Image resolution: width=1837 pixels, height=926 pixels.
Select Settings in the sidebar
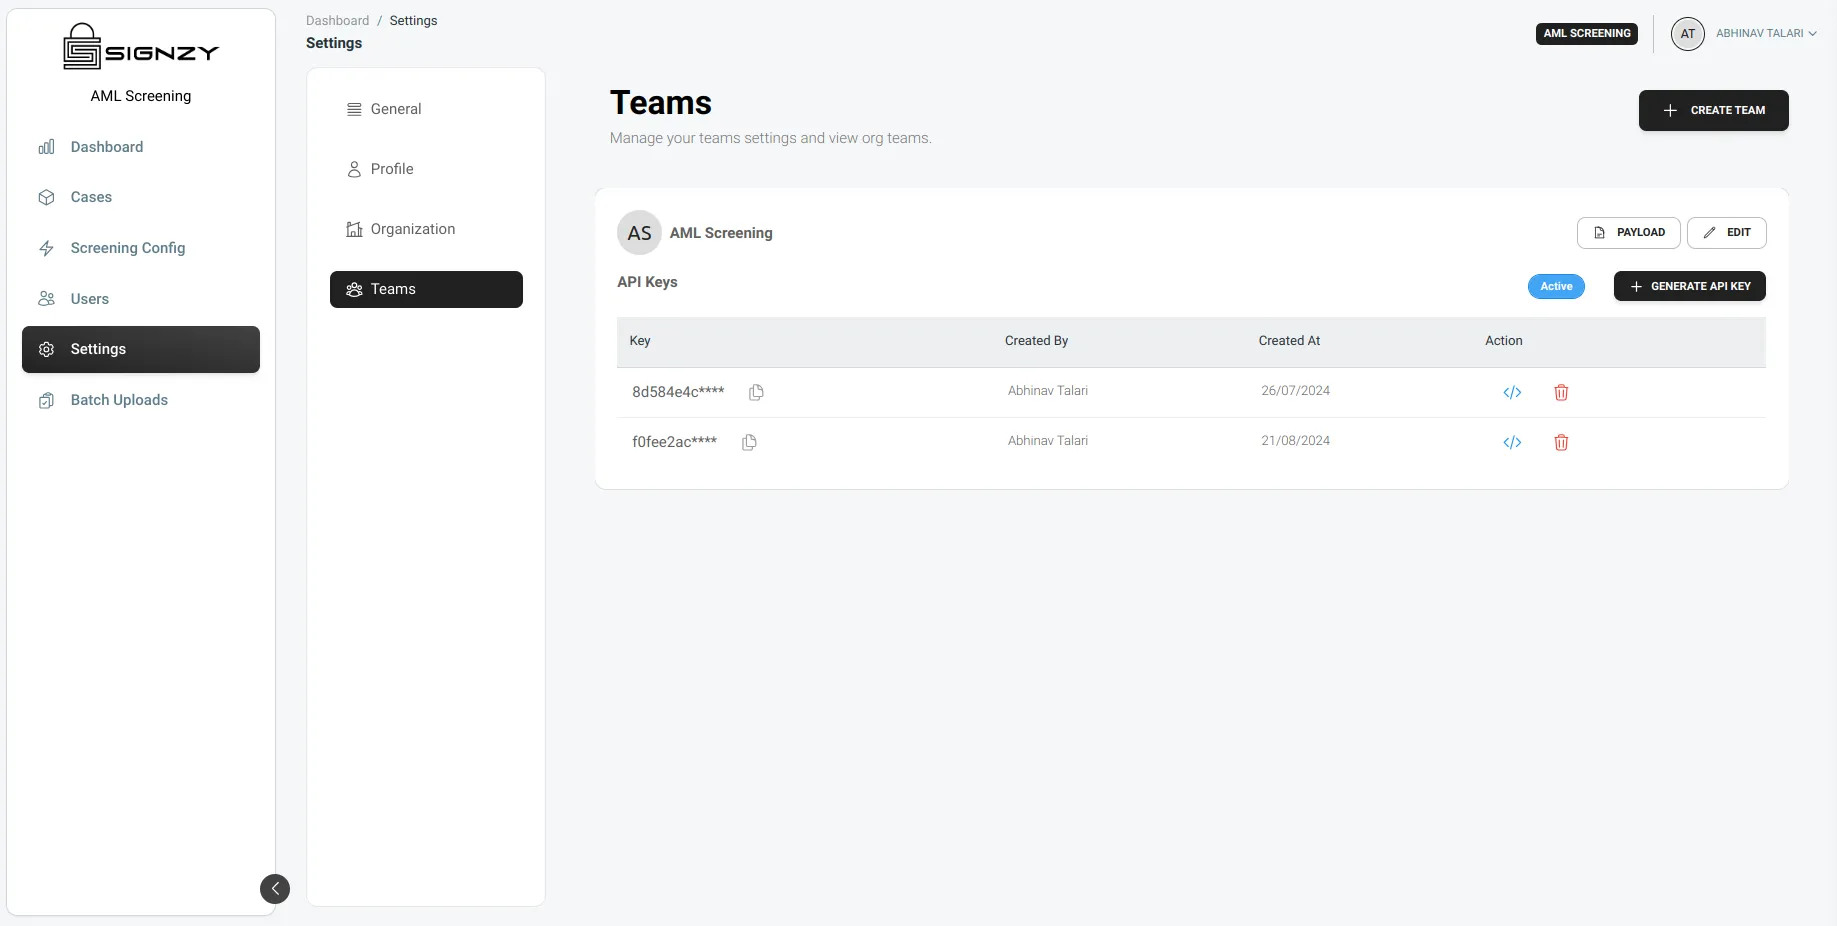[x=141, y=349]
